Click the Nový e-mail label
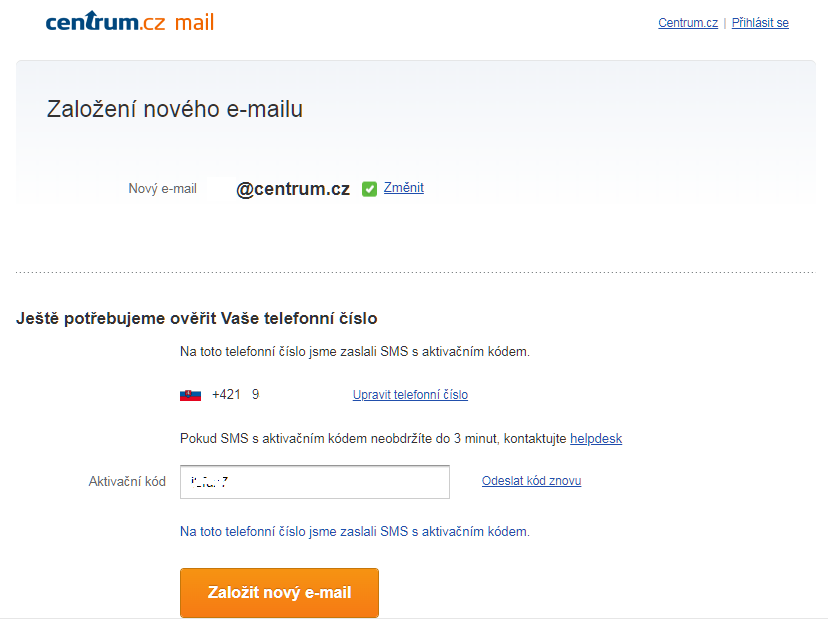This screenshot has width=835, height=635. point(162,189)
